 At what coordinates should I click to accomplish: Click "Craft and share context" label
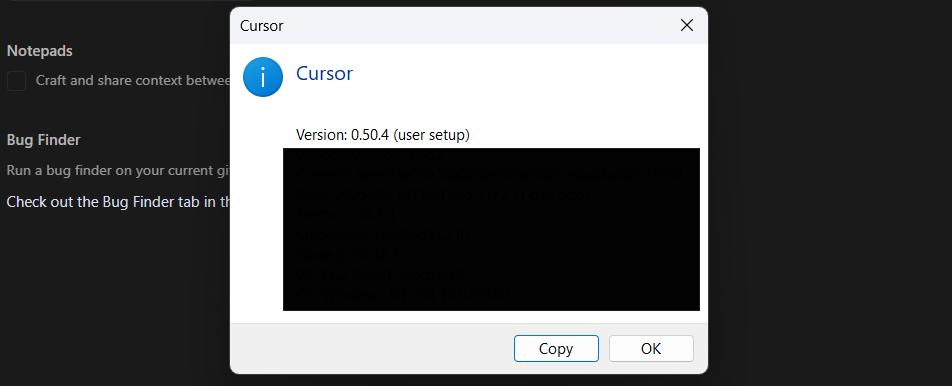click(x=133, y=80)
